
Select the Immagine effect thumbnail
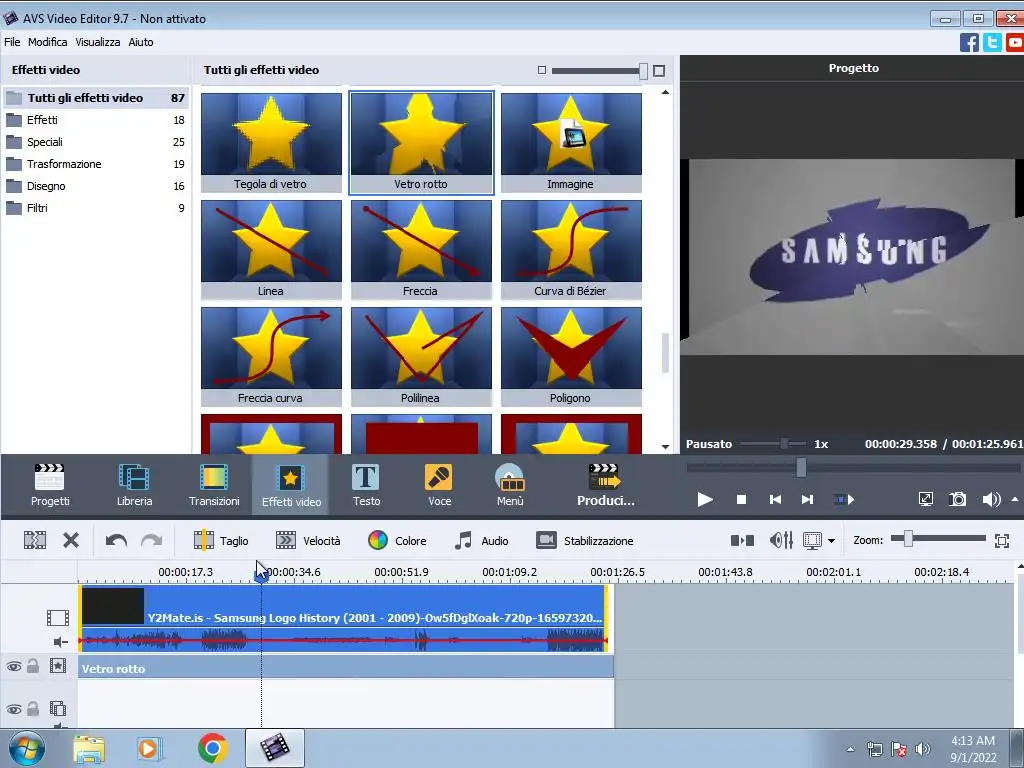pos(571,142)
